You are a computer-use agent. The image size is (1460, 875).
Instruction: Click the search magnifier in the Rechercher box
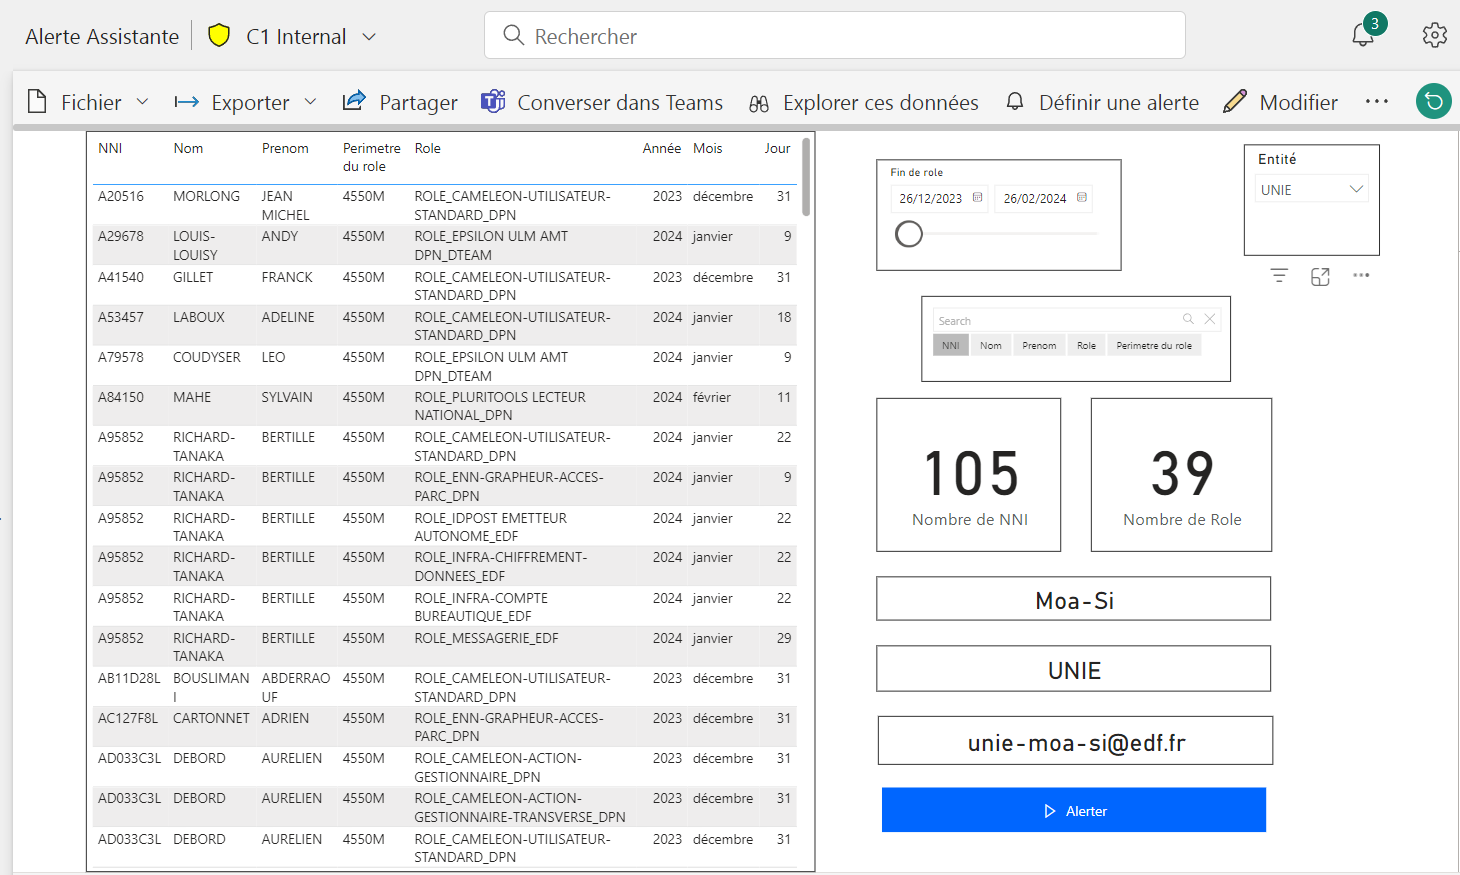[x=513, y=35]
